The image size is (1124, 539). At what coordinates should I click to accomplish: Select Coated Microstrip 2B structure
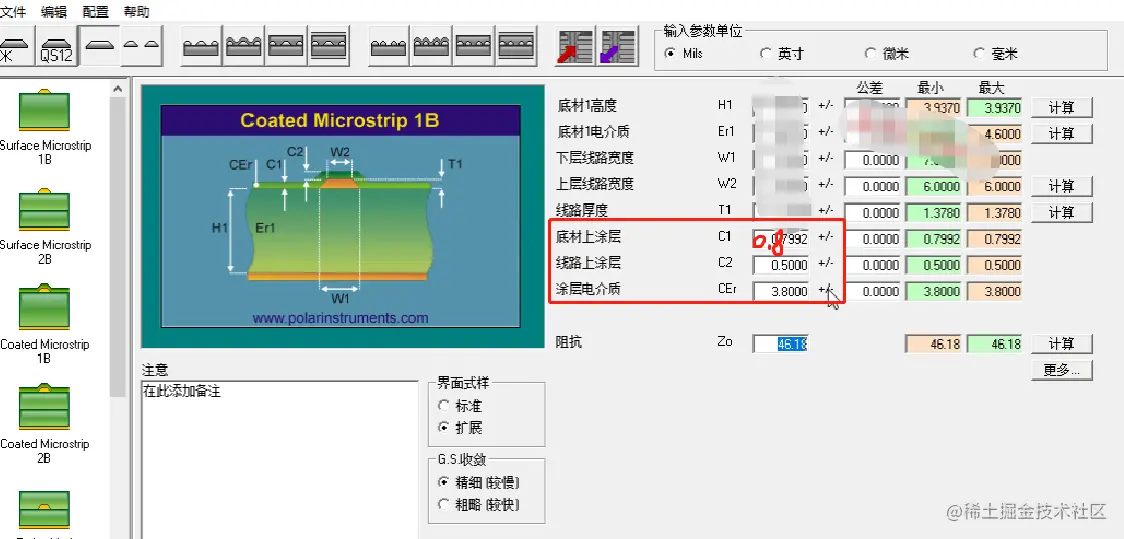(44, 424)
